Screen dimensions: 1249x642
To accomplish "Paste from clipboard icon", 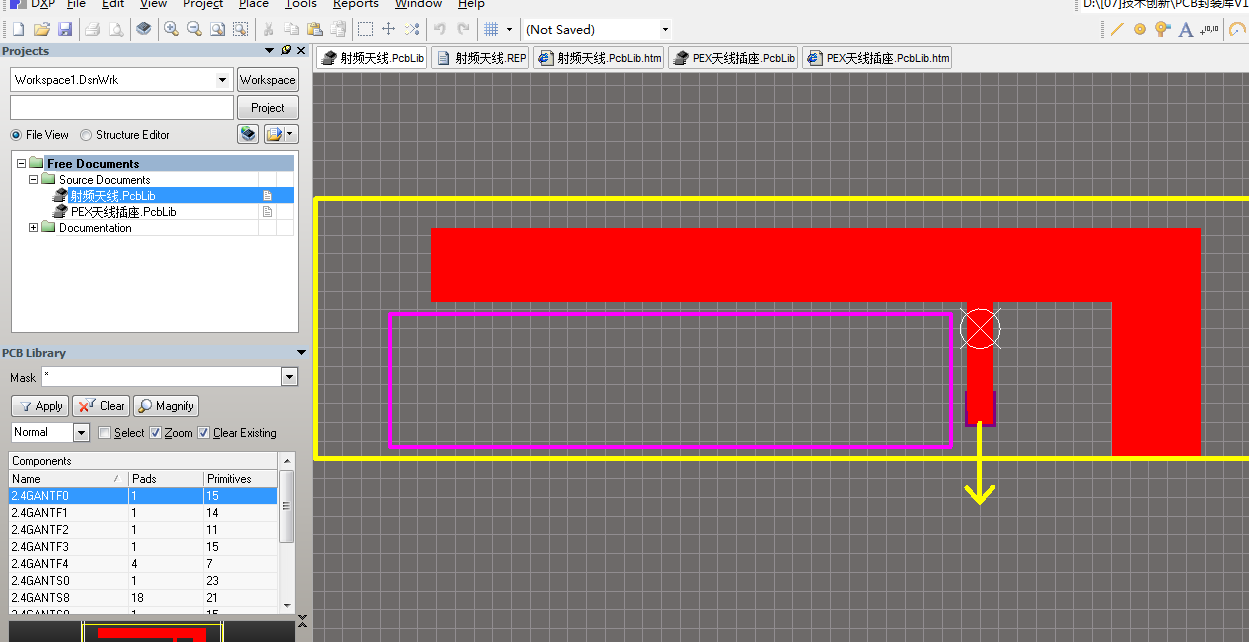I will point(315,29).
